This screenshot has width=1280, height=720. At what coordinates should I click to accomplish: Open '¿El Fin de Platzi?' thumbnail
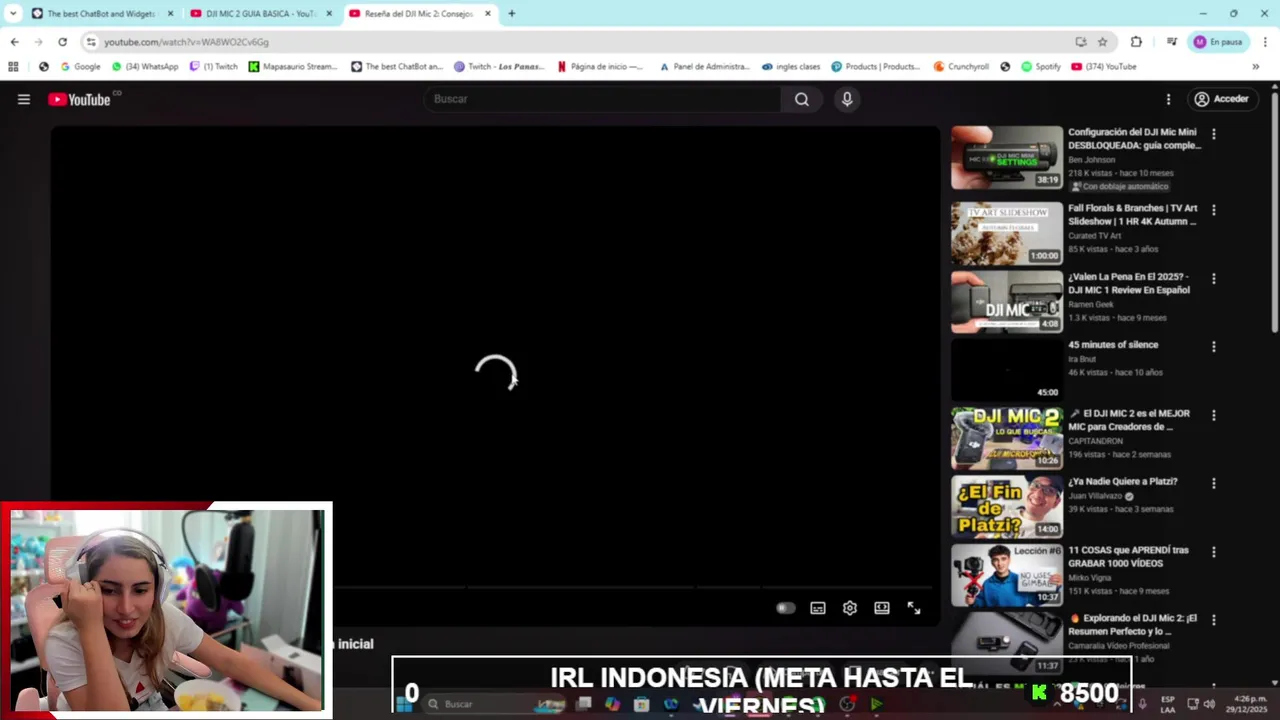coord(1007,506)
